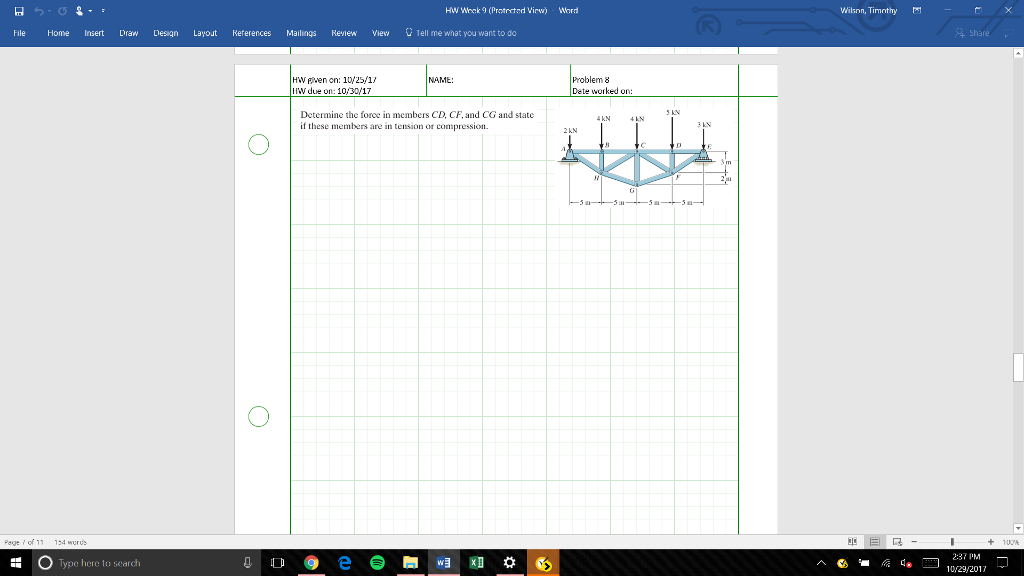
Task: Open the Undo history dropdown arrow
Action: [49, 10]
